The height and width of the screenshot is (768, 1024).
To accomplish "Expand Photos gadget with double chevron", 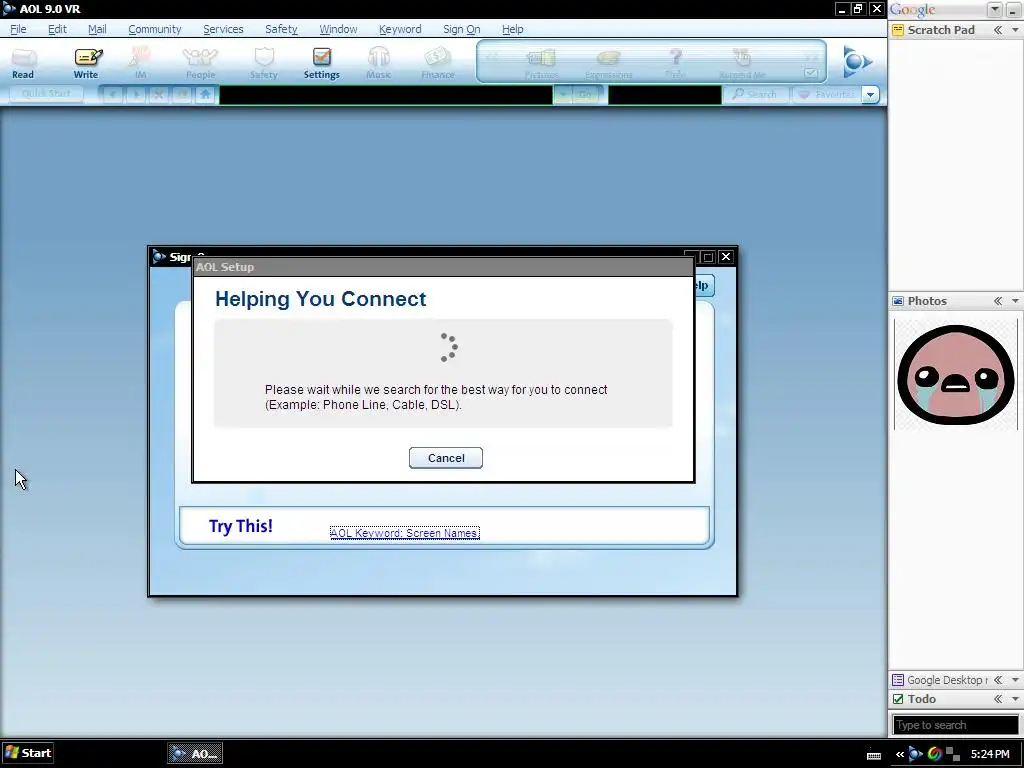I will coord(998,301).
